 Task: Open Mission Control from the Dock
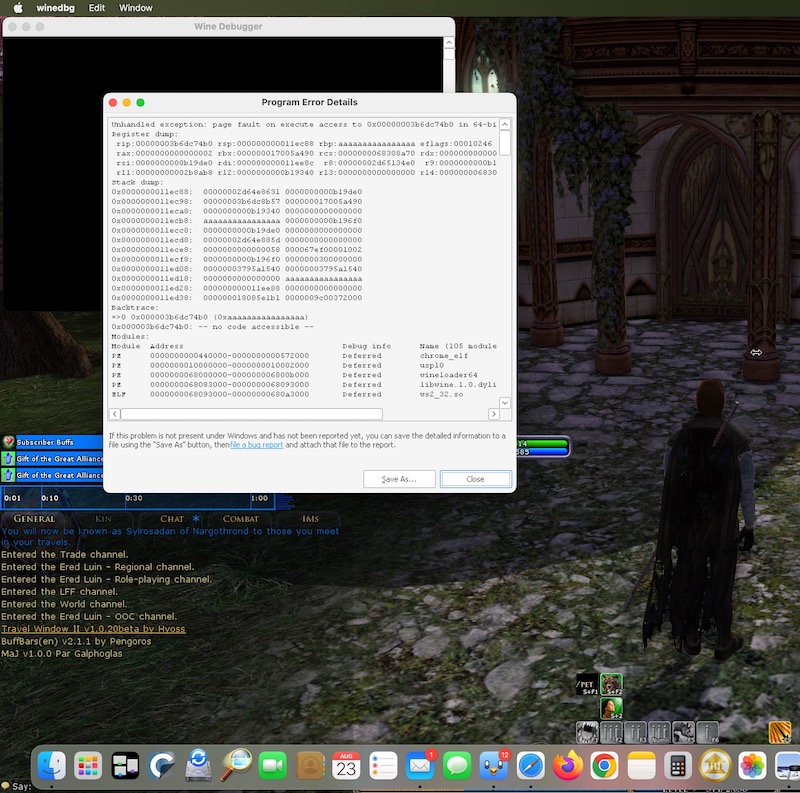[x=125, y=765]
